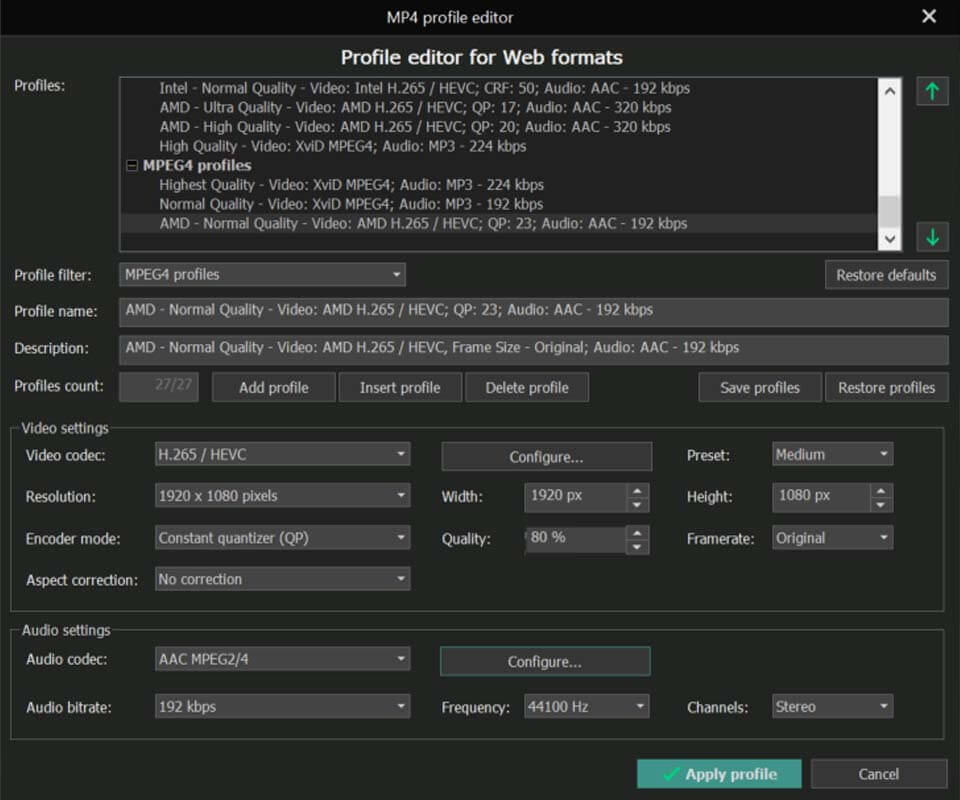Close the MP4 profile editor window
Image resolution: width=960 pixels, height=800 pixels.
(x=929, y=17)
